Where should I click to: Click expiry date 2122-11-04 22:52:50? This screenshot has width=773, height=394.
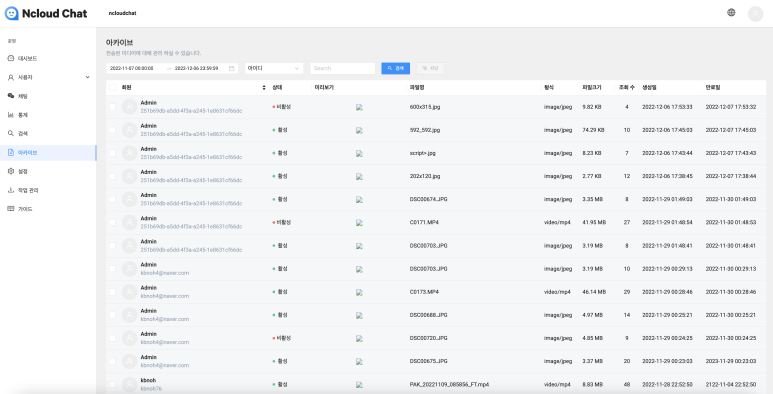pos(731,385)
